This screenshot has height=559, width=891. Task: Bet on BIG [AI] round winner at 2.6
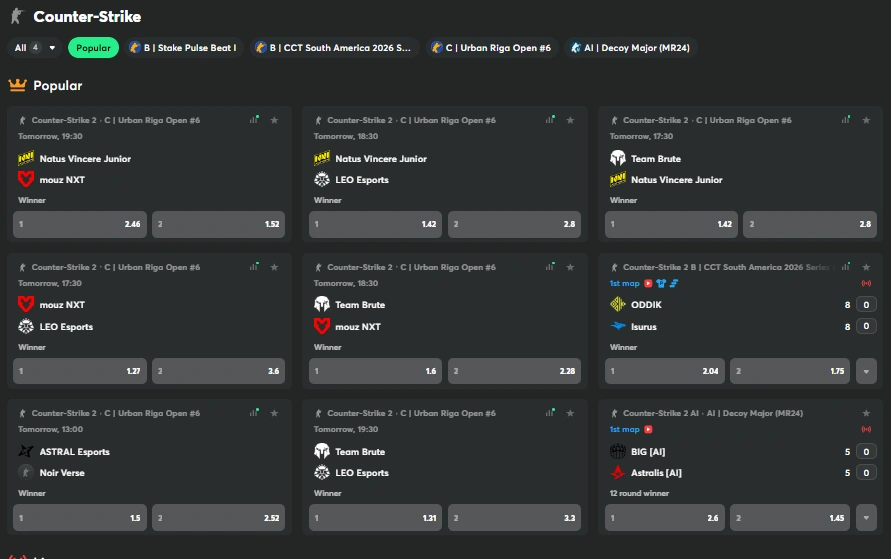pyautogui.click(x=665, y=518)
